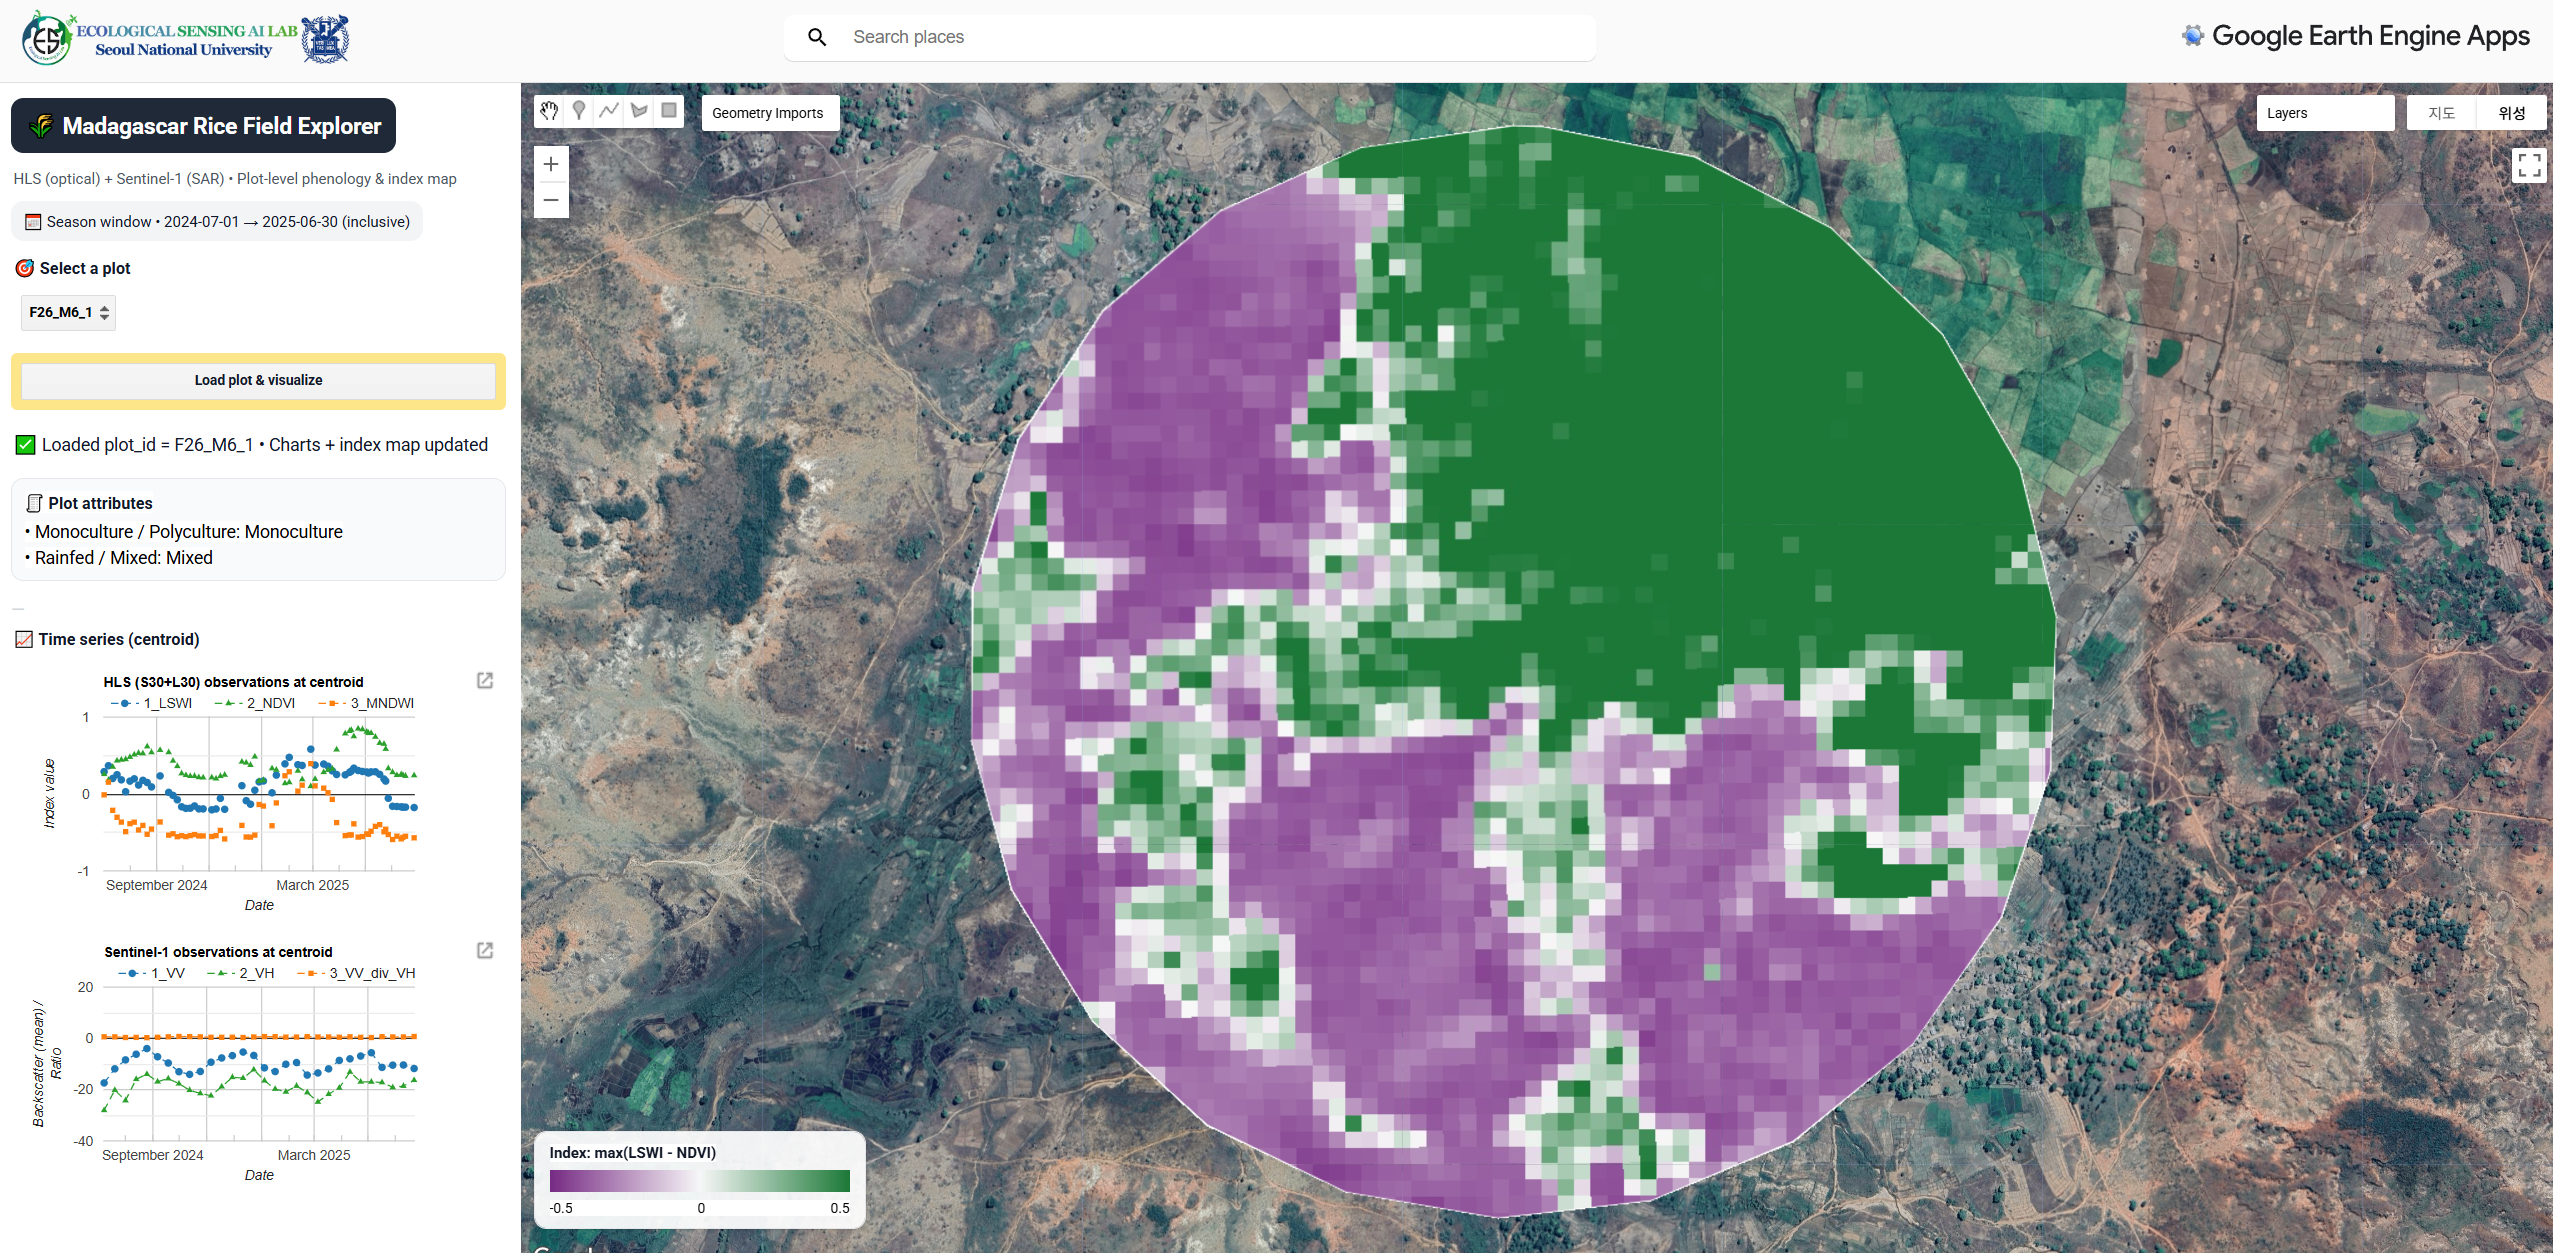
Task: Select the draw polygon shape tool
Action: (x=639, y=111)
